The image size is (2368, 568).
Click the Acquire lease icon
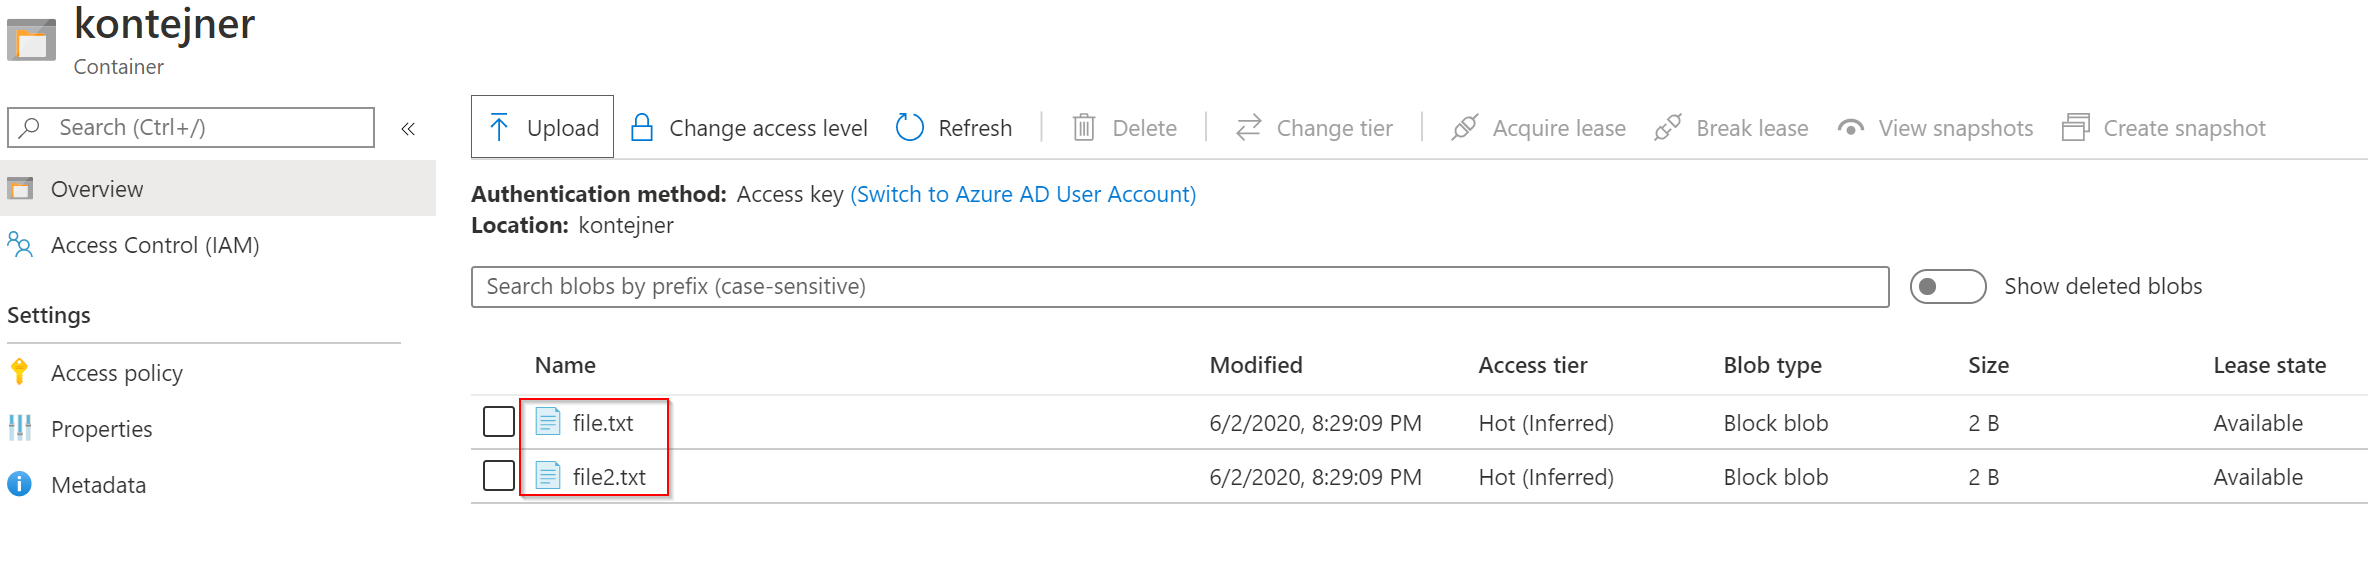[1464, 127]
